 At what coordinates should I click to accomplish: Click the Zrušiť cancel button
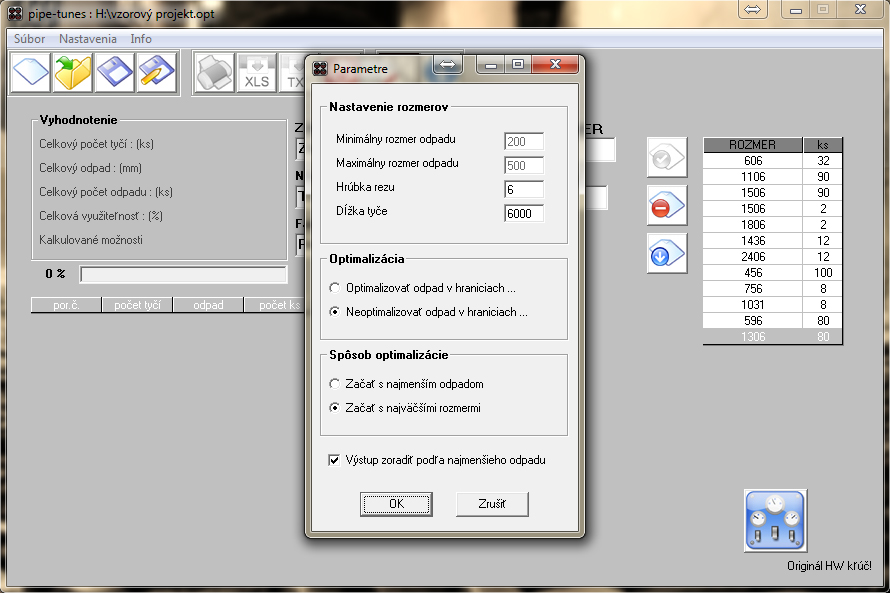click(x=492, y=504)
